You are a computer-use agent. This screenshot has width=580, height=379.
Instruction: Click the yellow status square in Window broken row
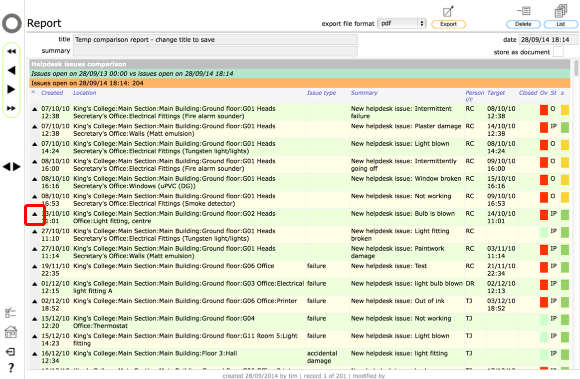pyautogui.click(x=565, y=180)
